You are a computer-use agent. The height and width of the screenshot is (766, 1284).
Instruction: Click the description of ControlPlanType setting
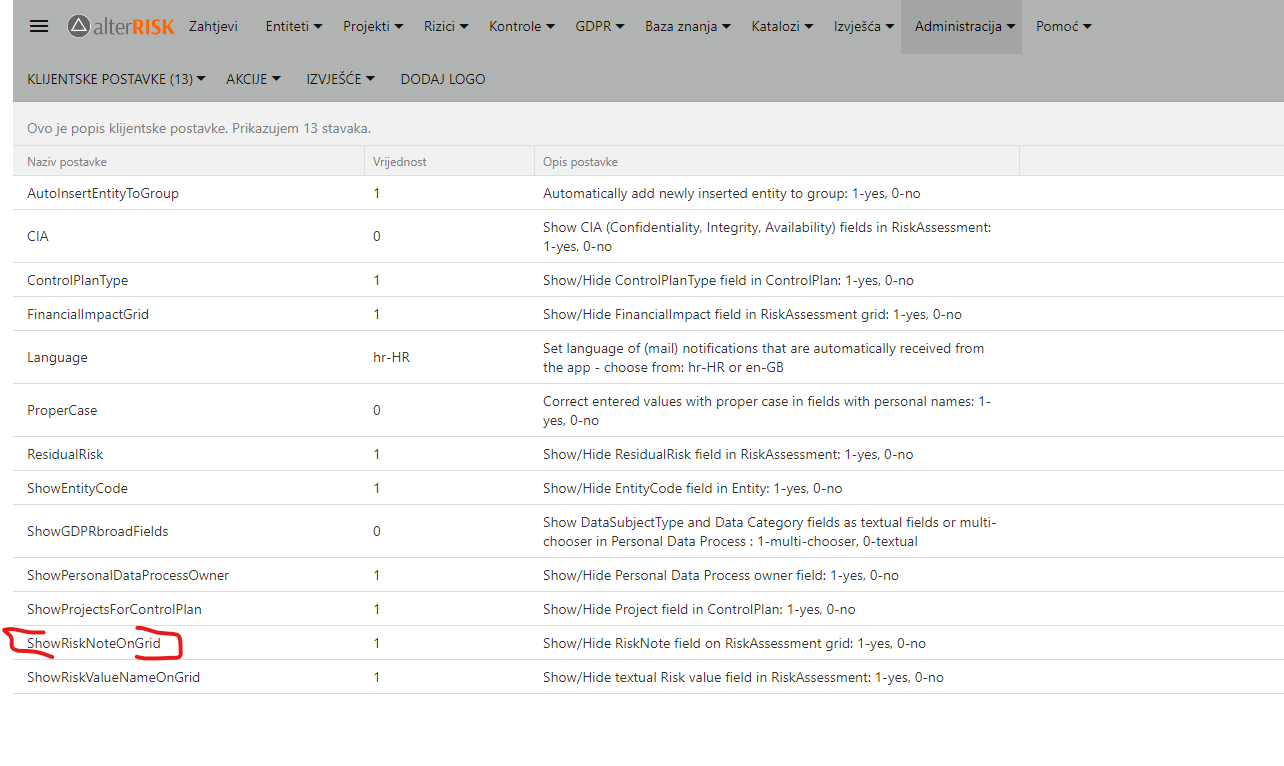[728, 280]
